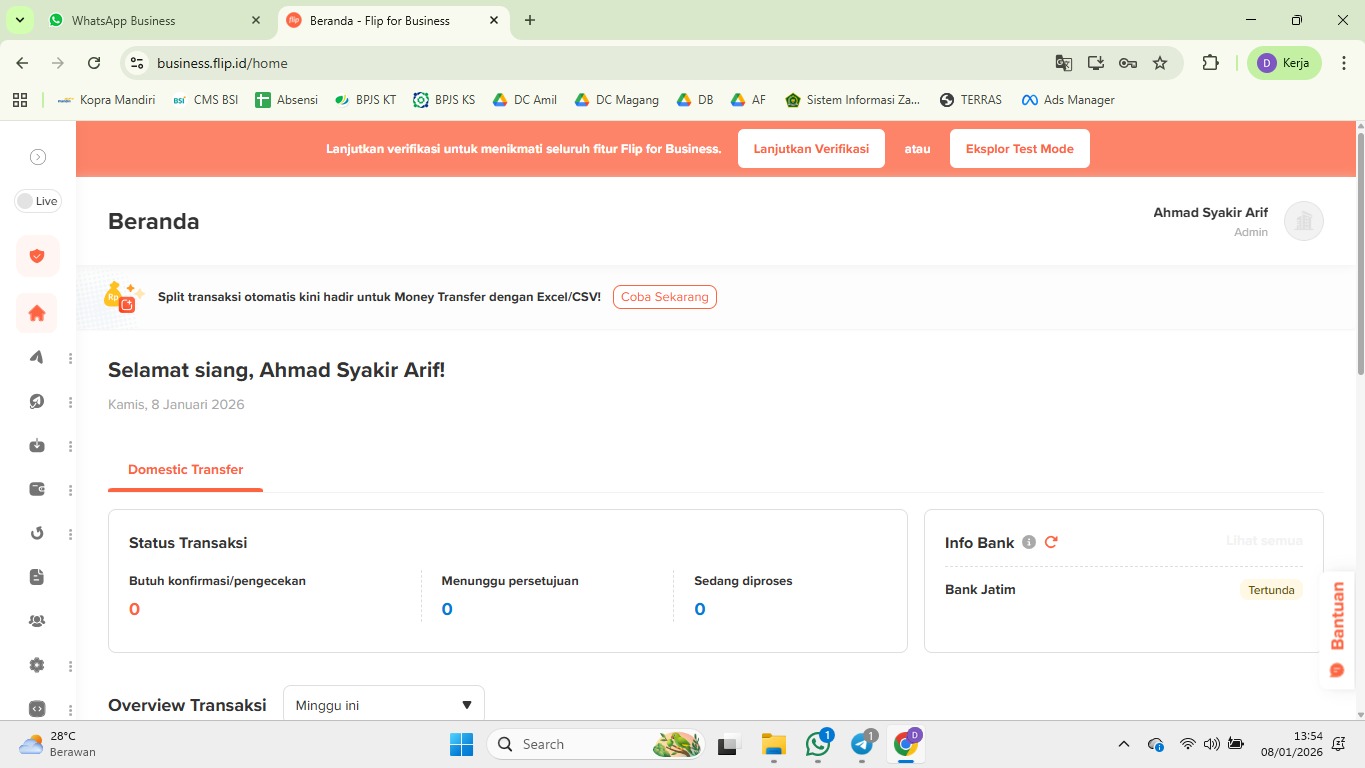
Task: Open the team members icon in sidebar
Action: point(37,621)
